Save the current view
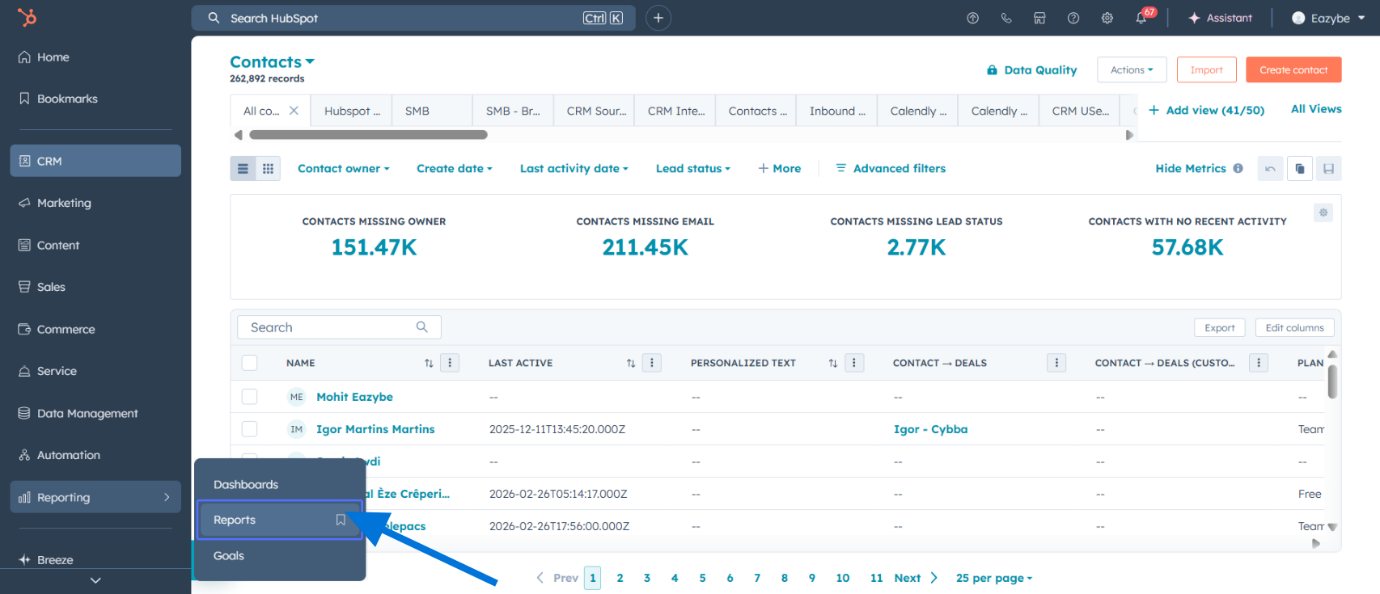The image size is (1380, 594). pos(1329,168)
